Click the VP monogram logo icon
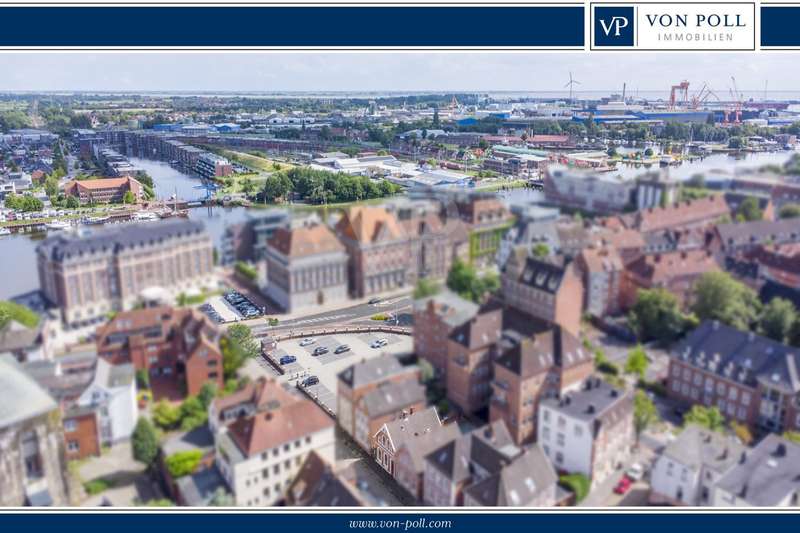Viewport: 800px width, 533px height. 614,27
